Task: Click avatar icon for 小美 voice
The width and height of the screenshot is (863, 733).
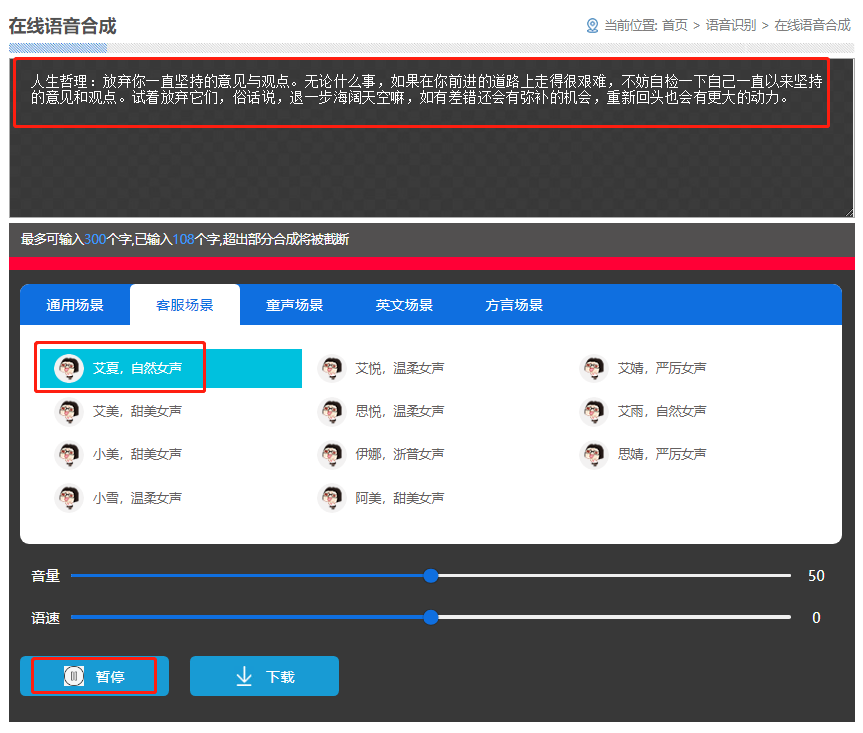Action: (69, 454)
